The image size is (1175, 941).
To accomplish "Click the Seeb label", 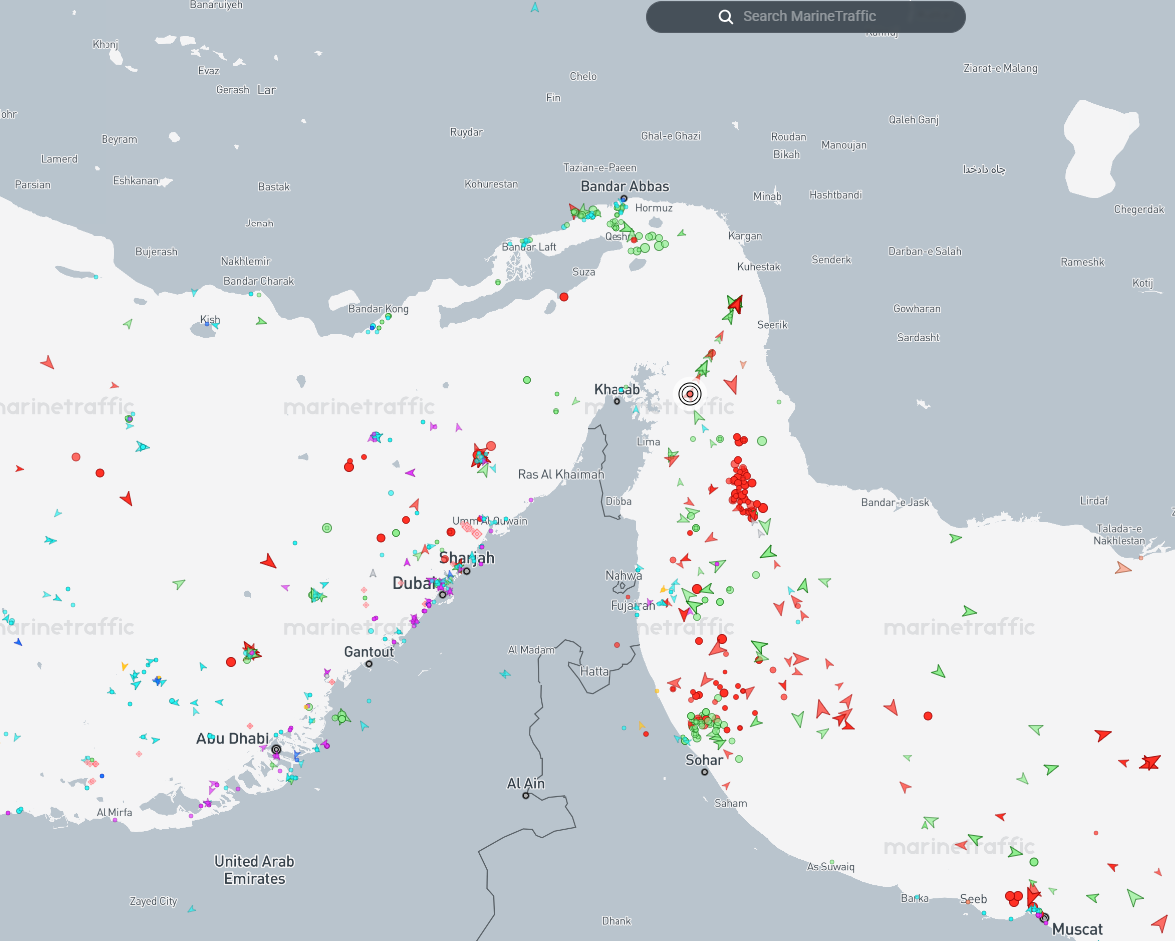I will point(973,899).
